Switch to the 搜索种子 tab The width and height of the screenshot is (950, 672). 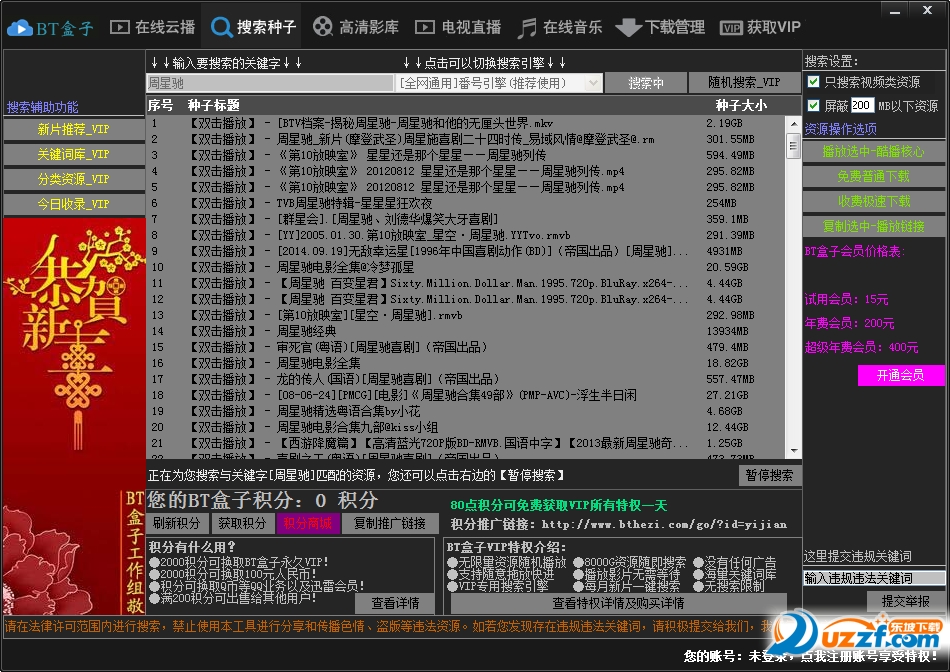pyautogui.click(x=253, y=27)
